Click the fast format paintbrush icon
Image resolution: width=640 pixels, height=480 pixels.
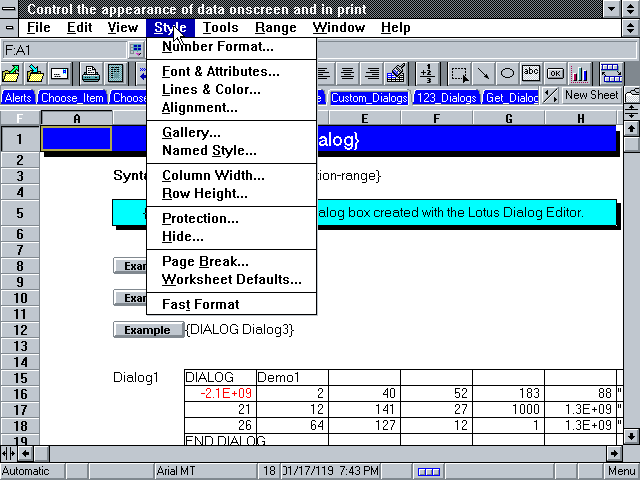[396, 74]
